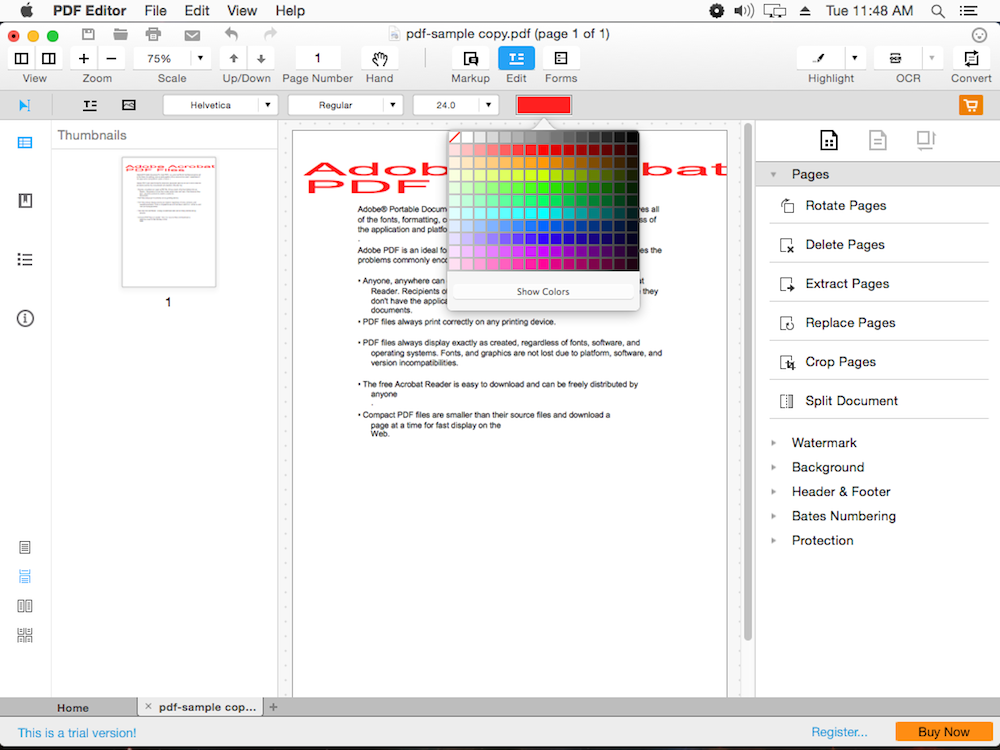Open the File menu
The width and height of the screenshot is (1000, 750).
[156, 11]
